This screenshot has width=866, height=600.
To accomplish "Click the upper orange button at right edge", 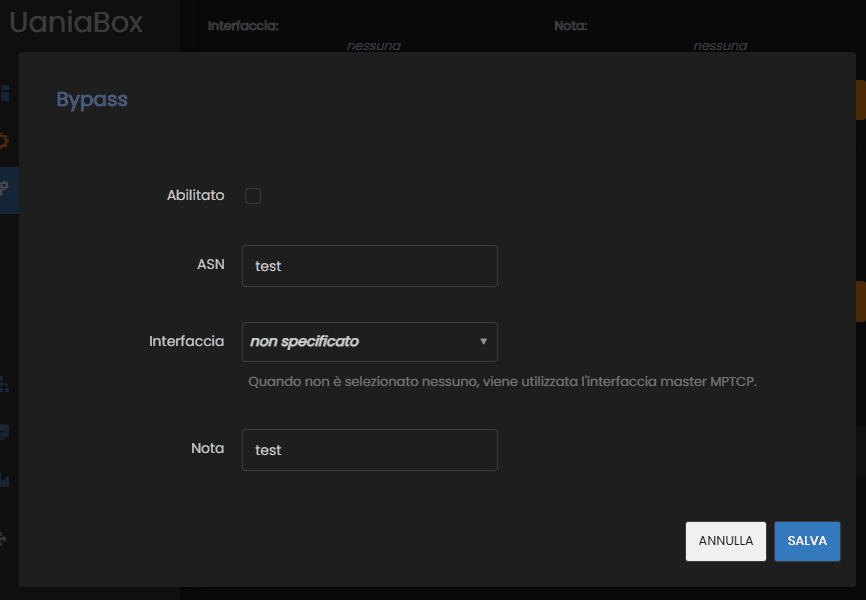I will pos(860,100).
